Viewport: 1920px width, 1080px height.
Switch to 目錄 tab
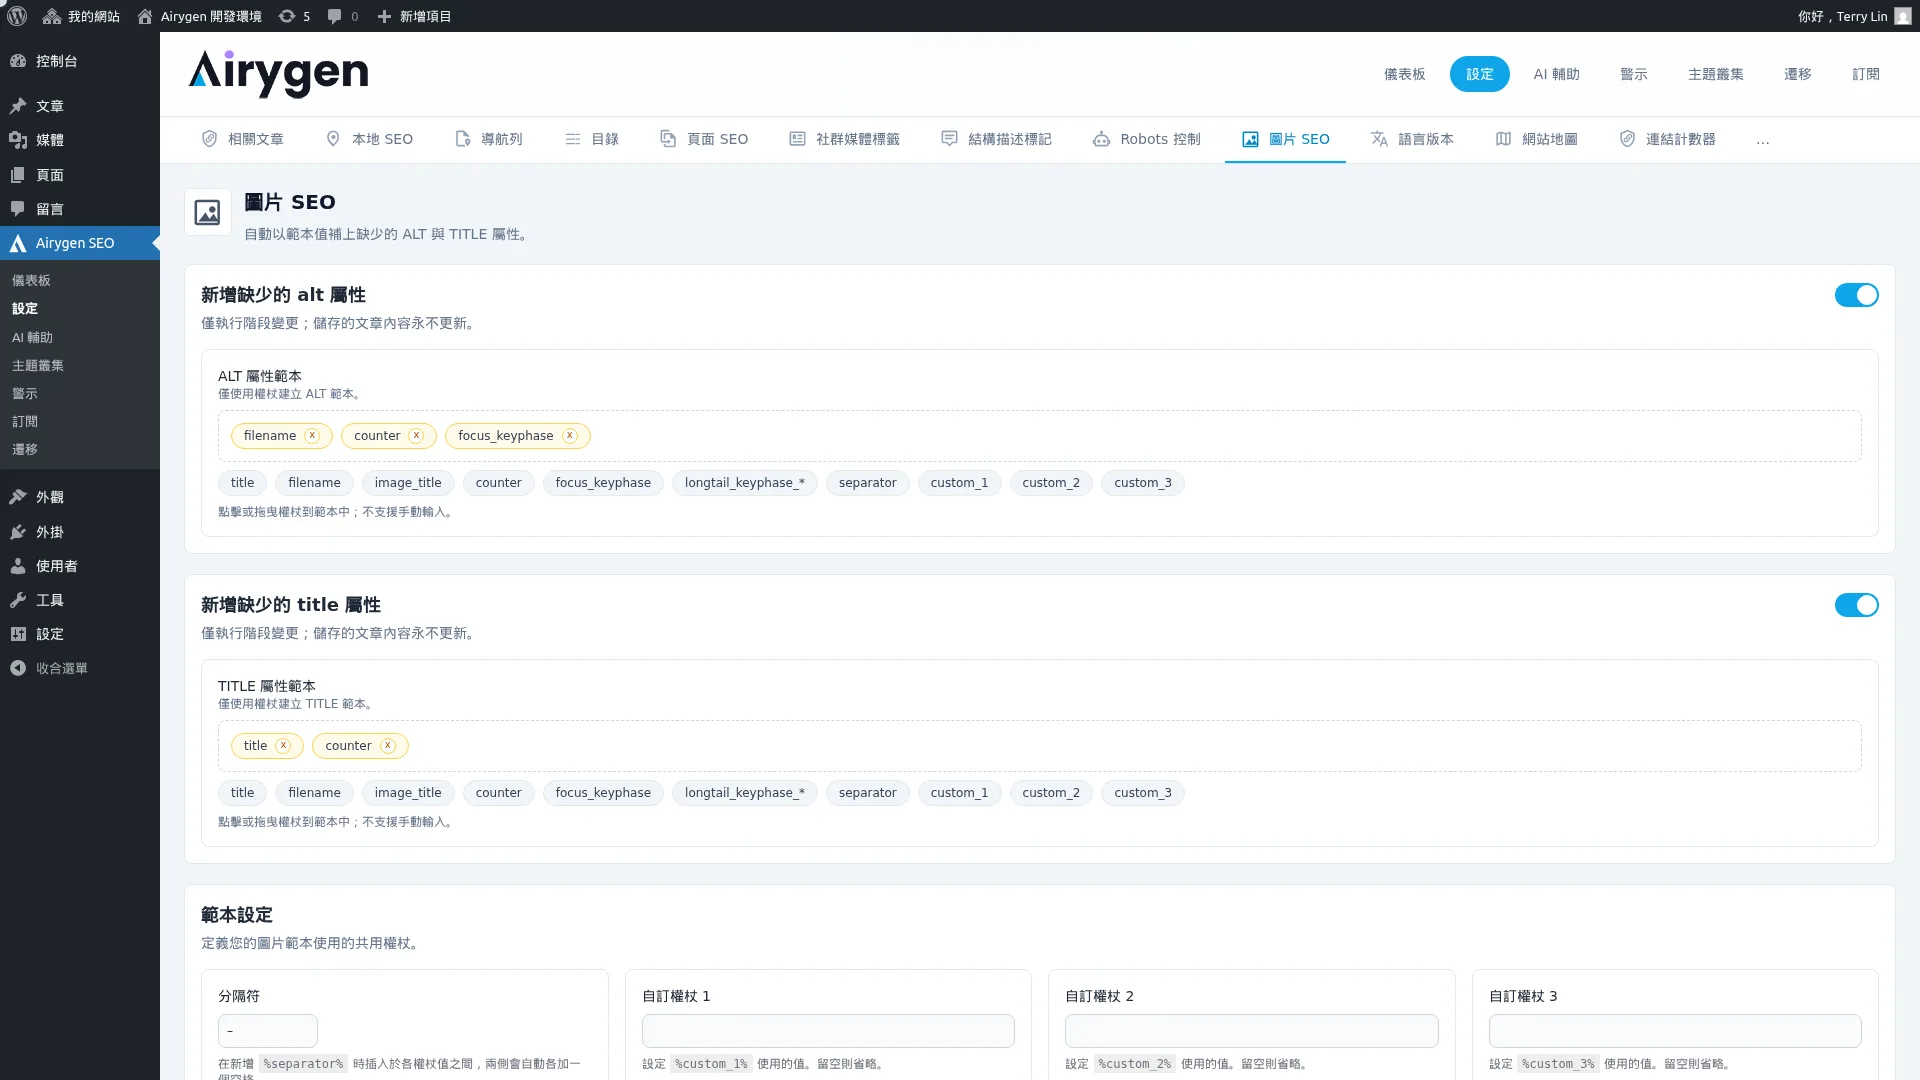pos(592,139)
